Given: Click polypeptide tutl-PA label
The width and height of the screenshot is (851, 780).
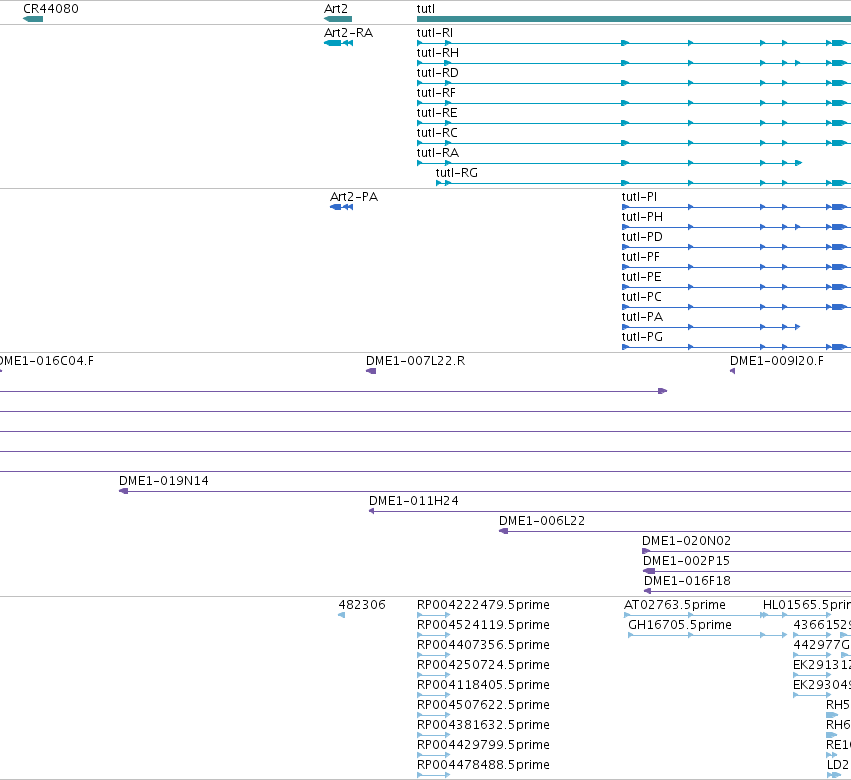Looking at the screenshot, I should click(x=642, y=317).
